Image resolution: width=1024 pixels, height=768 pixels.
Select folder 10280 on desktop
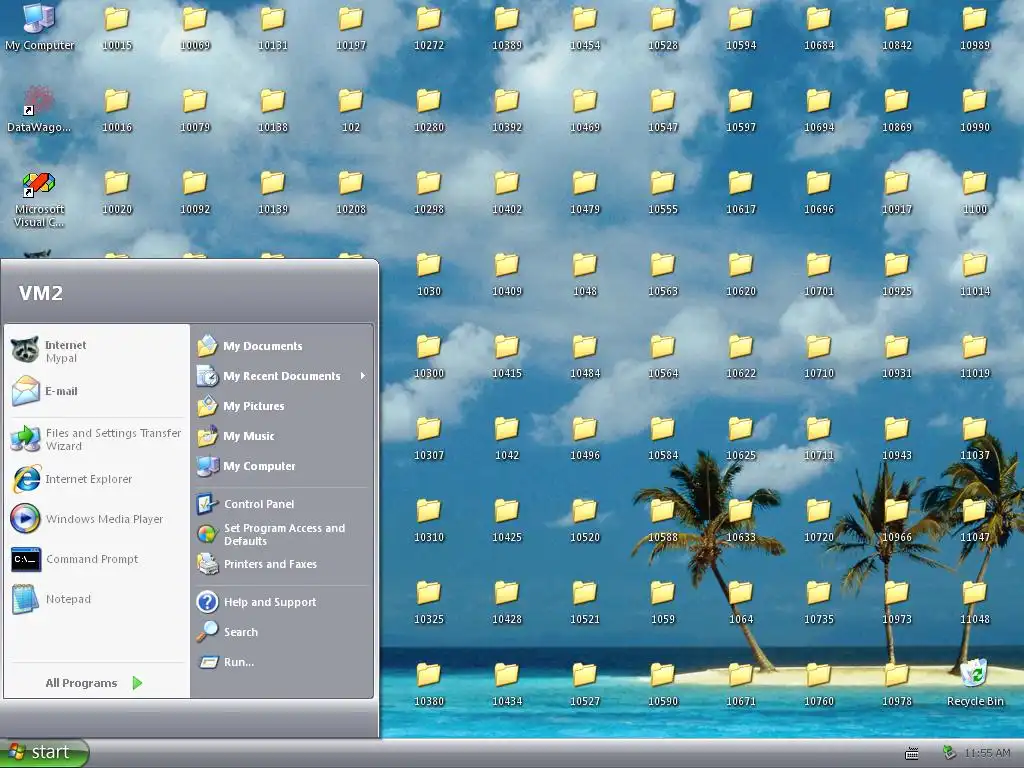click(429, 110)
